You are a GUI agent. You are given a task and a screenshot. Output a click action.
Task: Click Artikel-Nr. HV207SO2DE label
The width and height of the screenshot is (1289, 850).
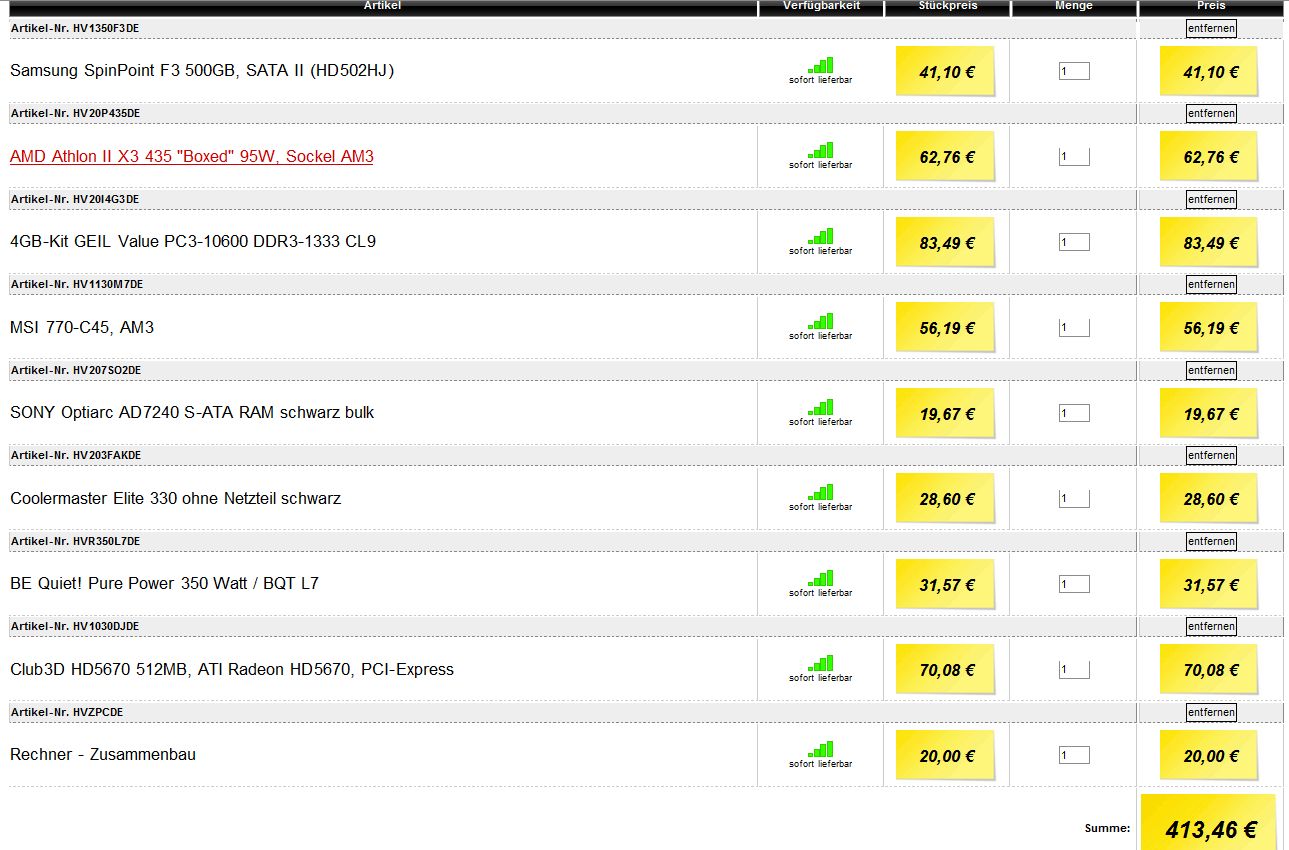coord(76,370)
